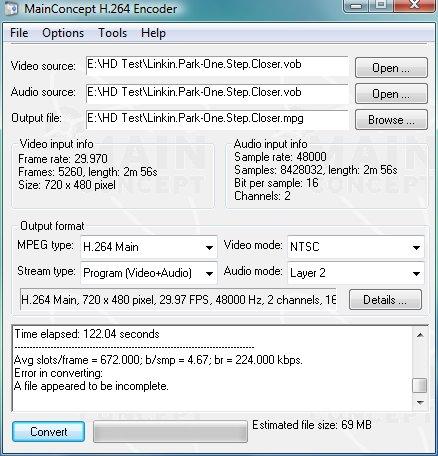The width and height of the screenshot is (438, 456).
Task: Click 'A file appeared to be incomplete.' message
Action: tap(91, 386)
